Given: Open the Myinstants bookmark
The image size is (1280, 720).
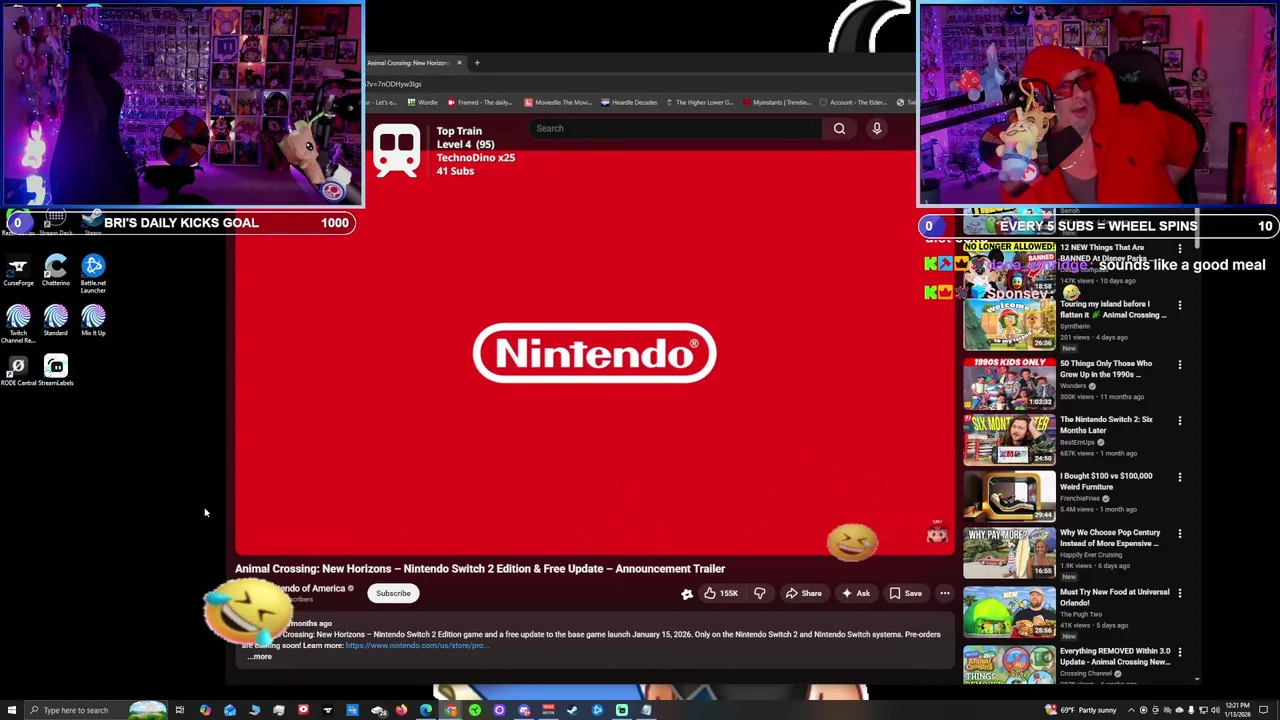Looking at the screenshot, I should click(776, 102).
